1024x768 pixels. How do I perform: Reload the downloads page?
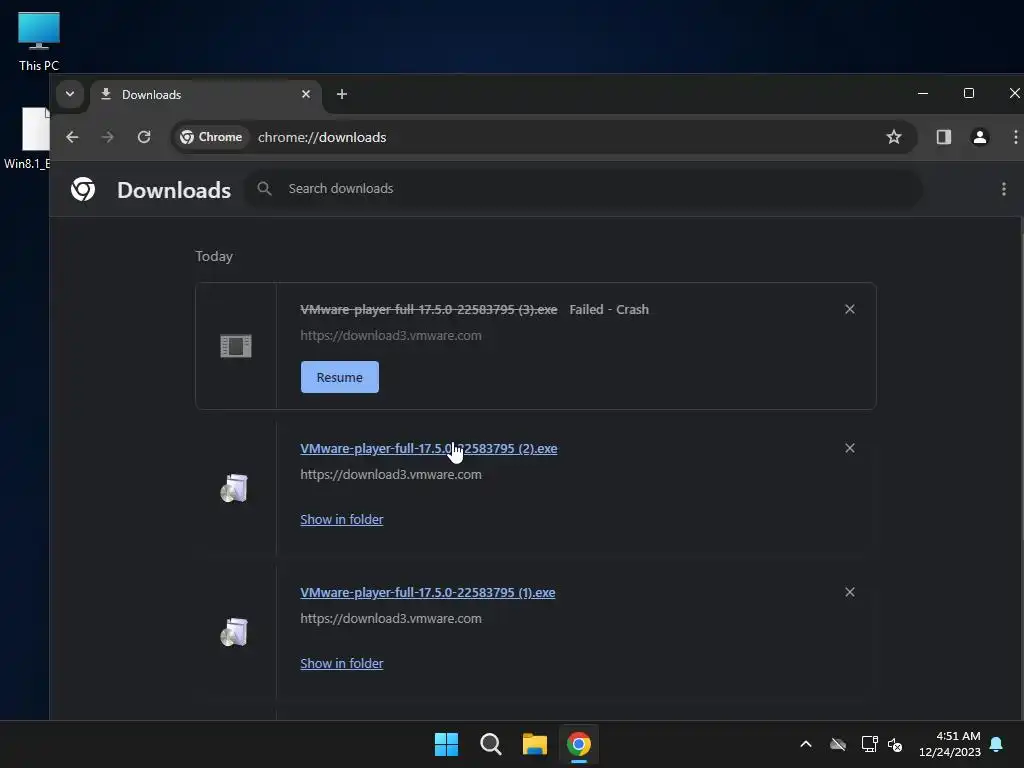[144, 137]
